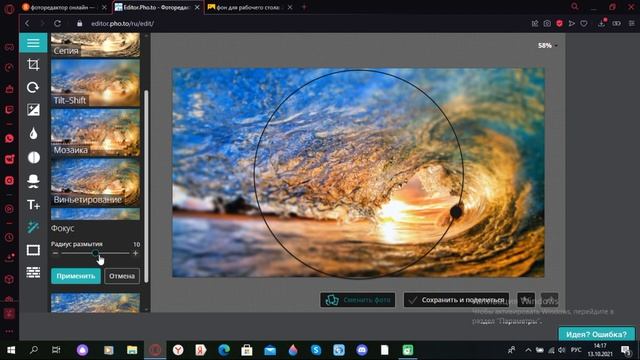Click the address bar editor.pho.to URL
This screenshot has width=640, height=360.
122,24
